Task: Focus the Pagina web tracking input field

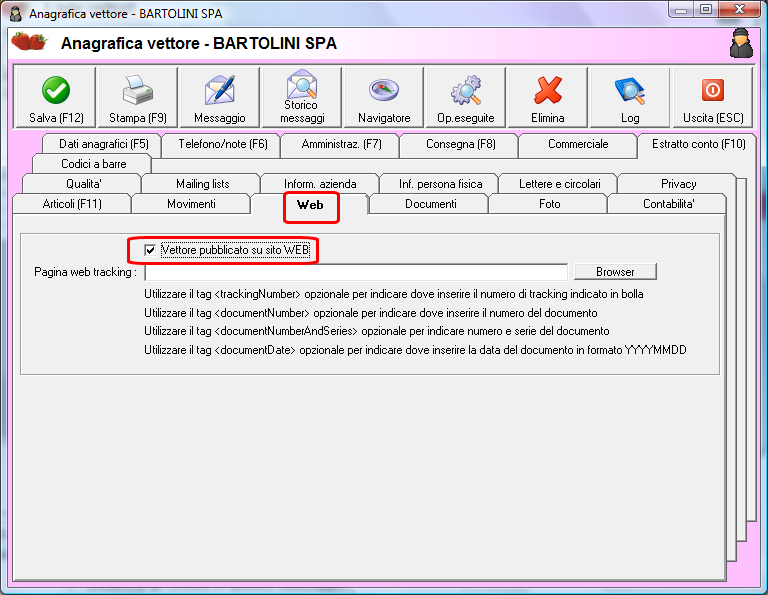Action: coord(356,272)
